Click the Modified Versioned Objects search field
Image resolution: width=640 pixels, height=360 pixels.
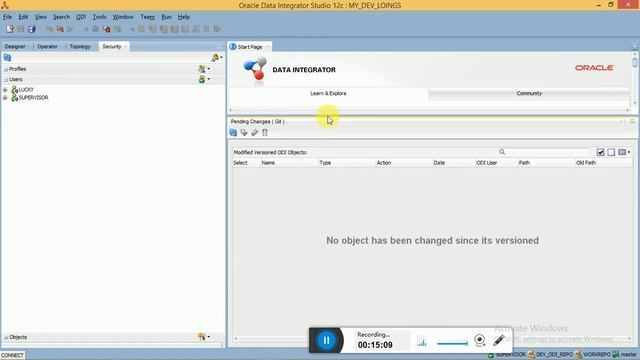pos(549,152)
